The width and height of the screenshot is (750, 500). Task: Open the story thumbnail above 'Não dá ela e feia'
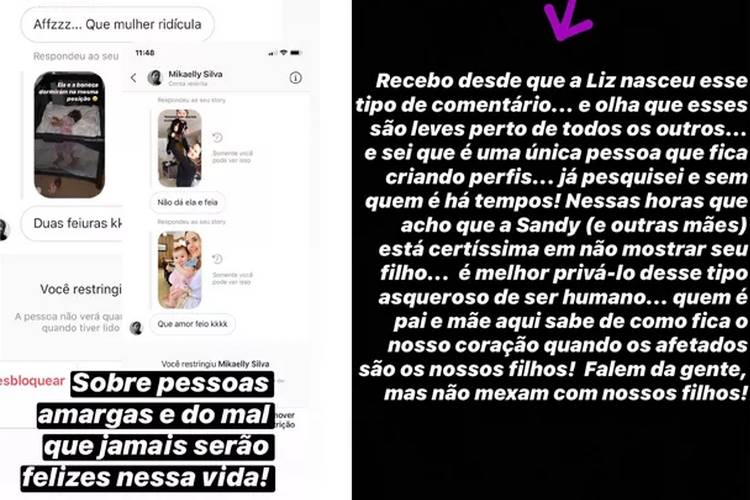(179, 148)
